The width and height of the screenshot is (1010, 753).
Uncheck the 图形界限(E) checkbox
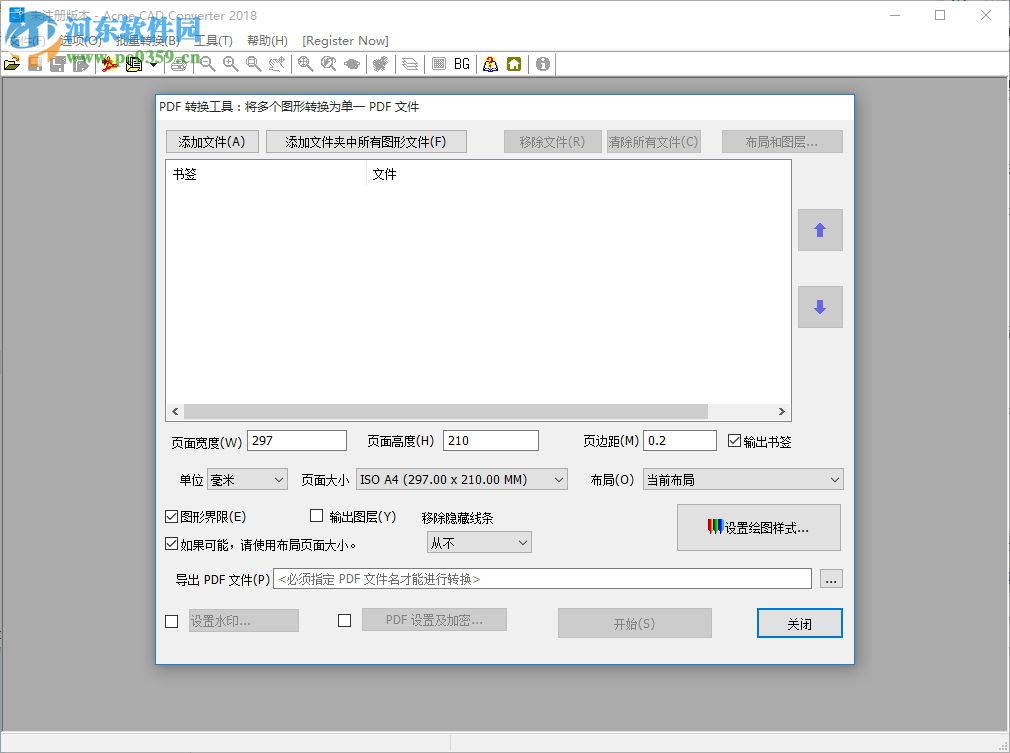tap(173, 515)
